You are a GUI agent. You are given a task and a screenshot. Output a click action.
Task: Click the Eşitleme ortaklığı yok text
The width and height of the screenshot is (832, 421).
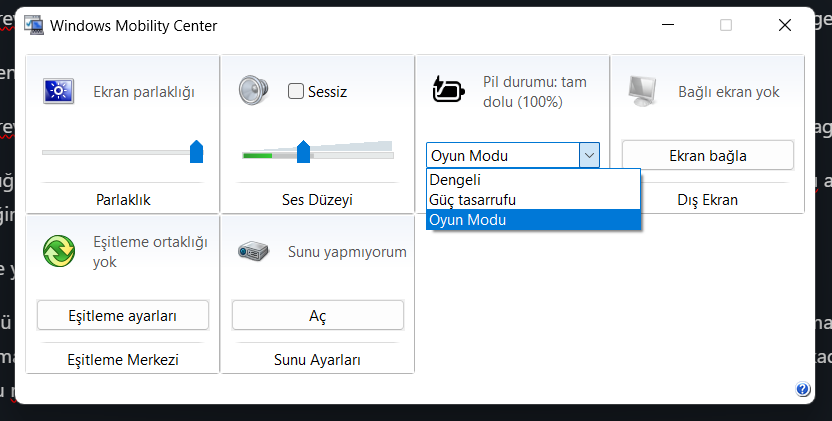pos(150,252)
